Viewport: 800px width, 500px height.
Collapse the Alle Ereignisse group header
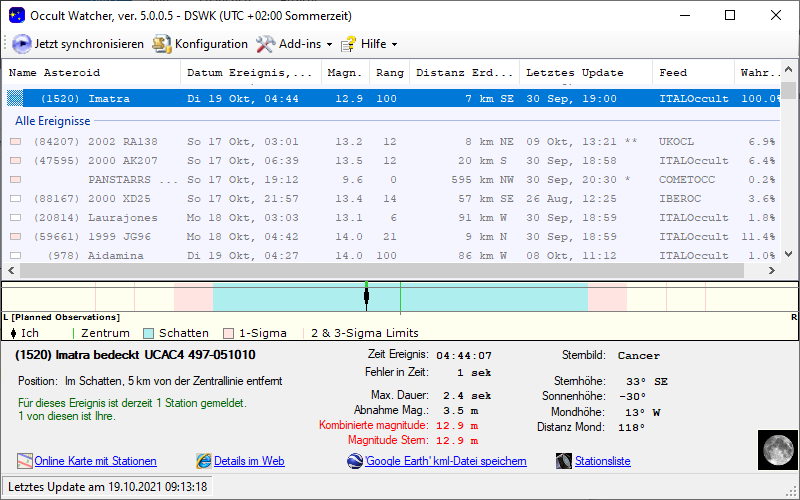[x=53, y=121]
